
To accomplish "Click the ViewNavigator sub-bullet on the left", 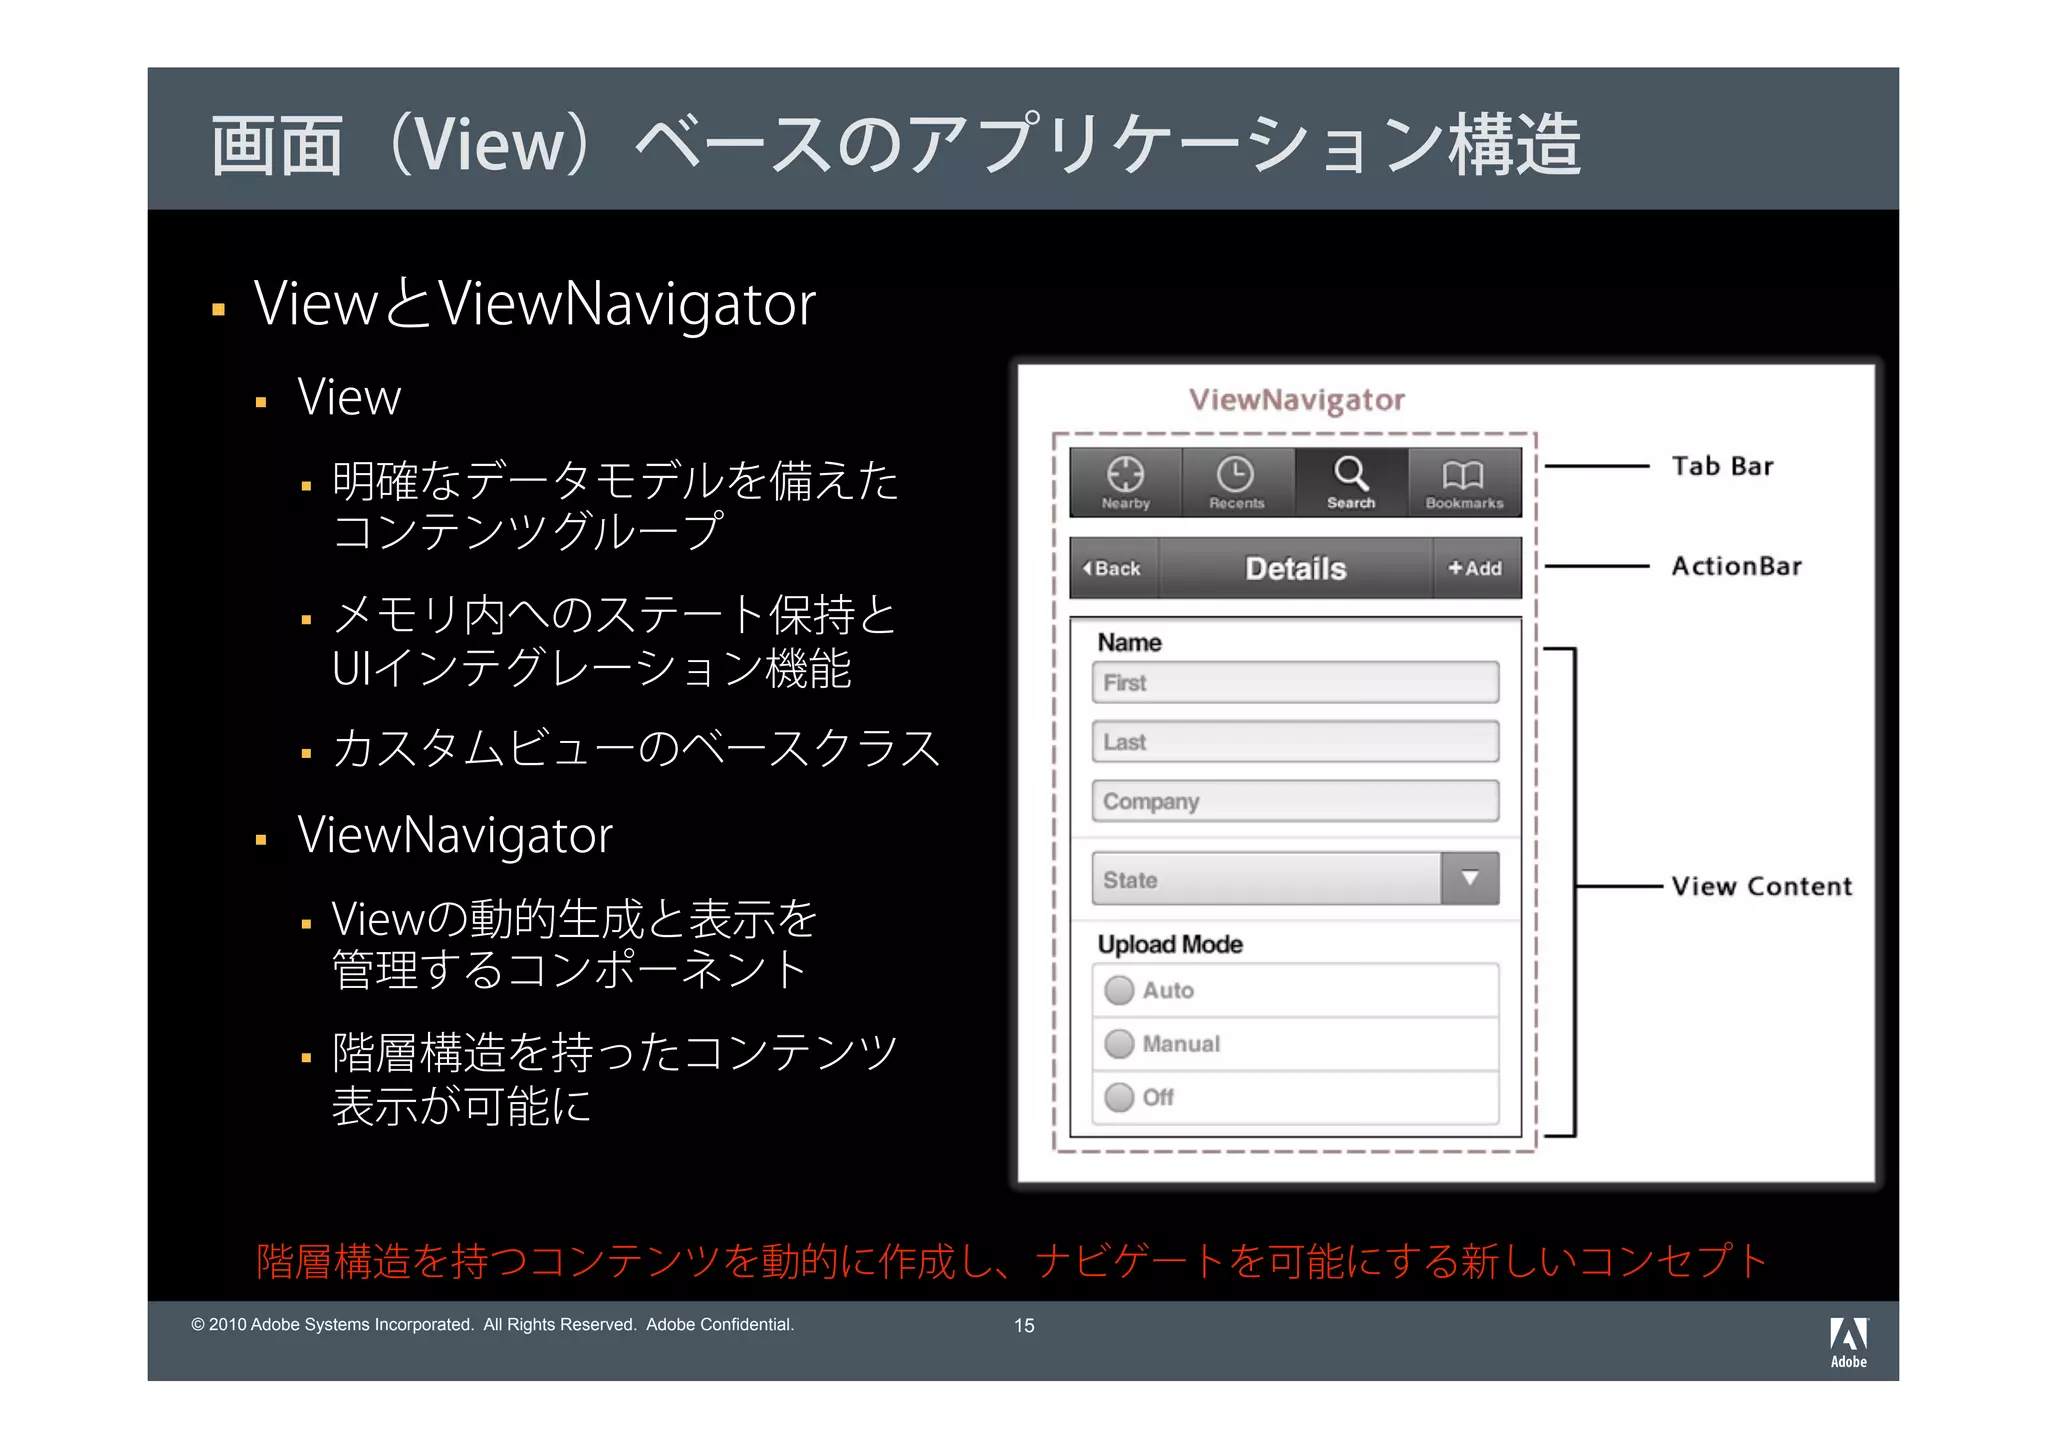I will [455, 835].
